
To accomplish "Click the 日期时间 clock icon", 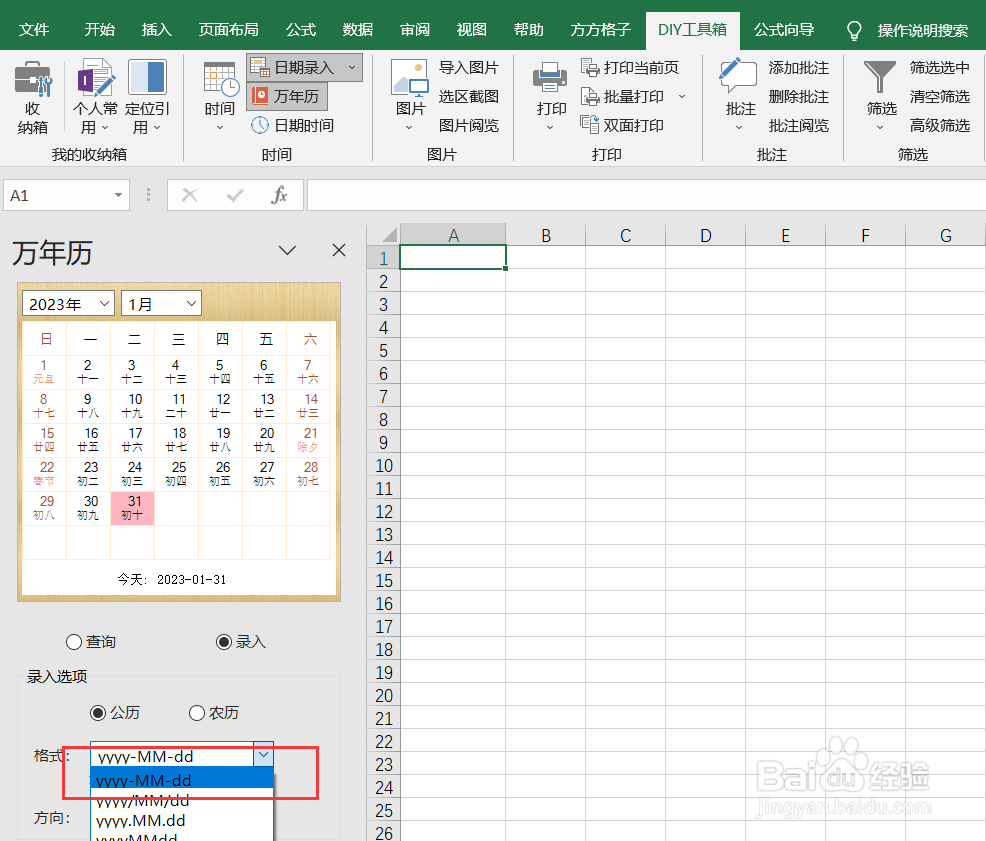I will [260, 125].
